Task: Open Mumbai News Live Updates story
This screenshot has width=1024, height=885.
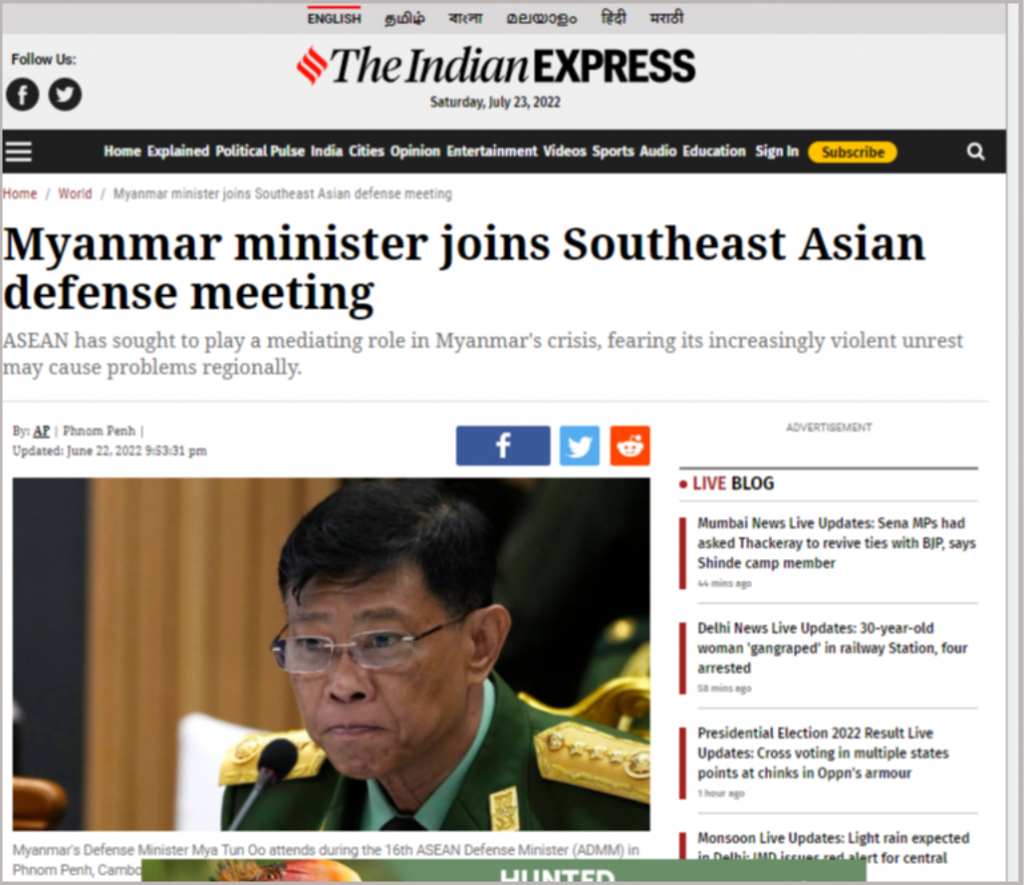Action: 836,543
